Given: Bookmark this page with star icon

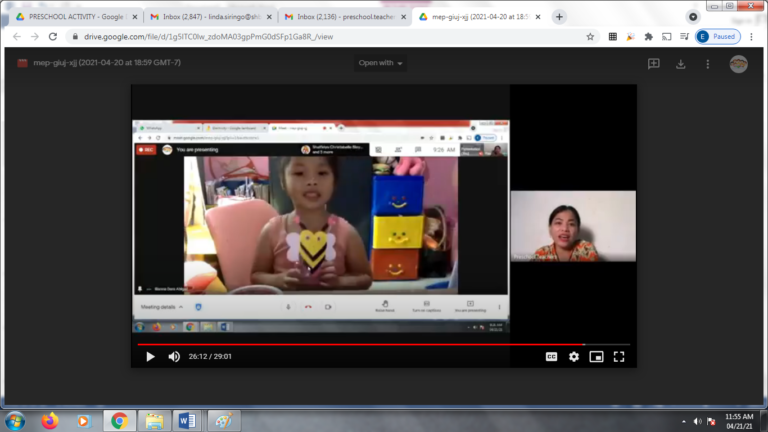Looking at the screenshot, I should 590,36.
